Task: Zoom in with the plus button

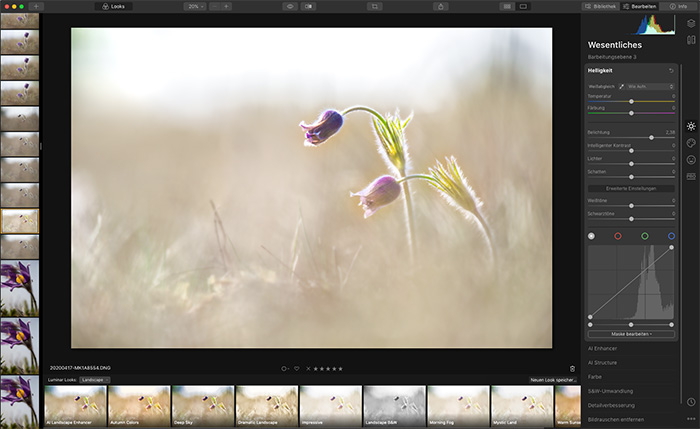Action: (226, 6)
